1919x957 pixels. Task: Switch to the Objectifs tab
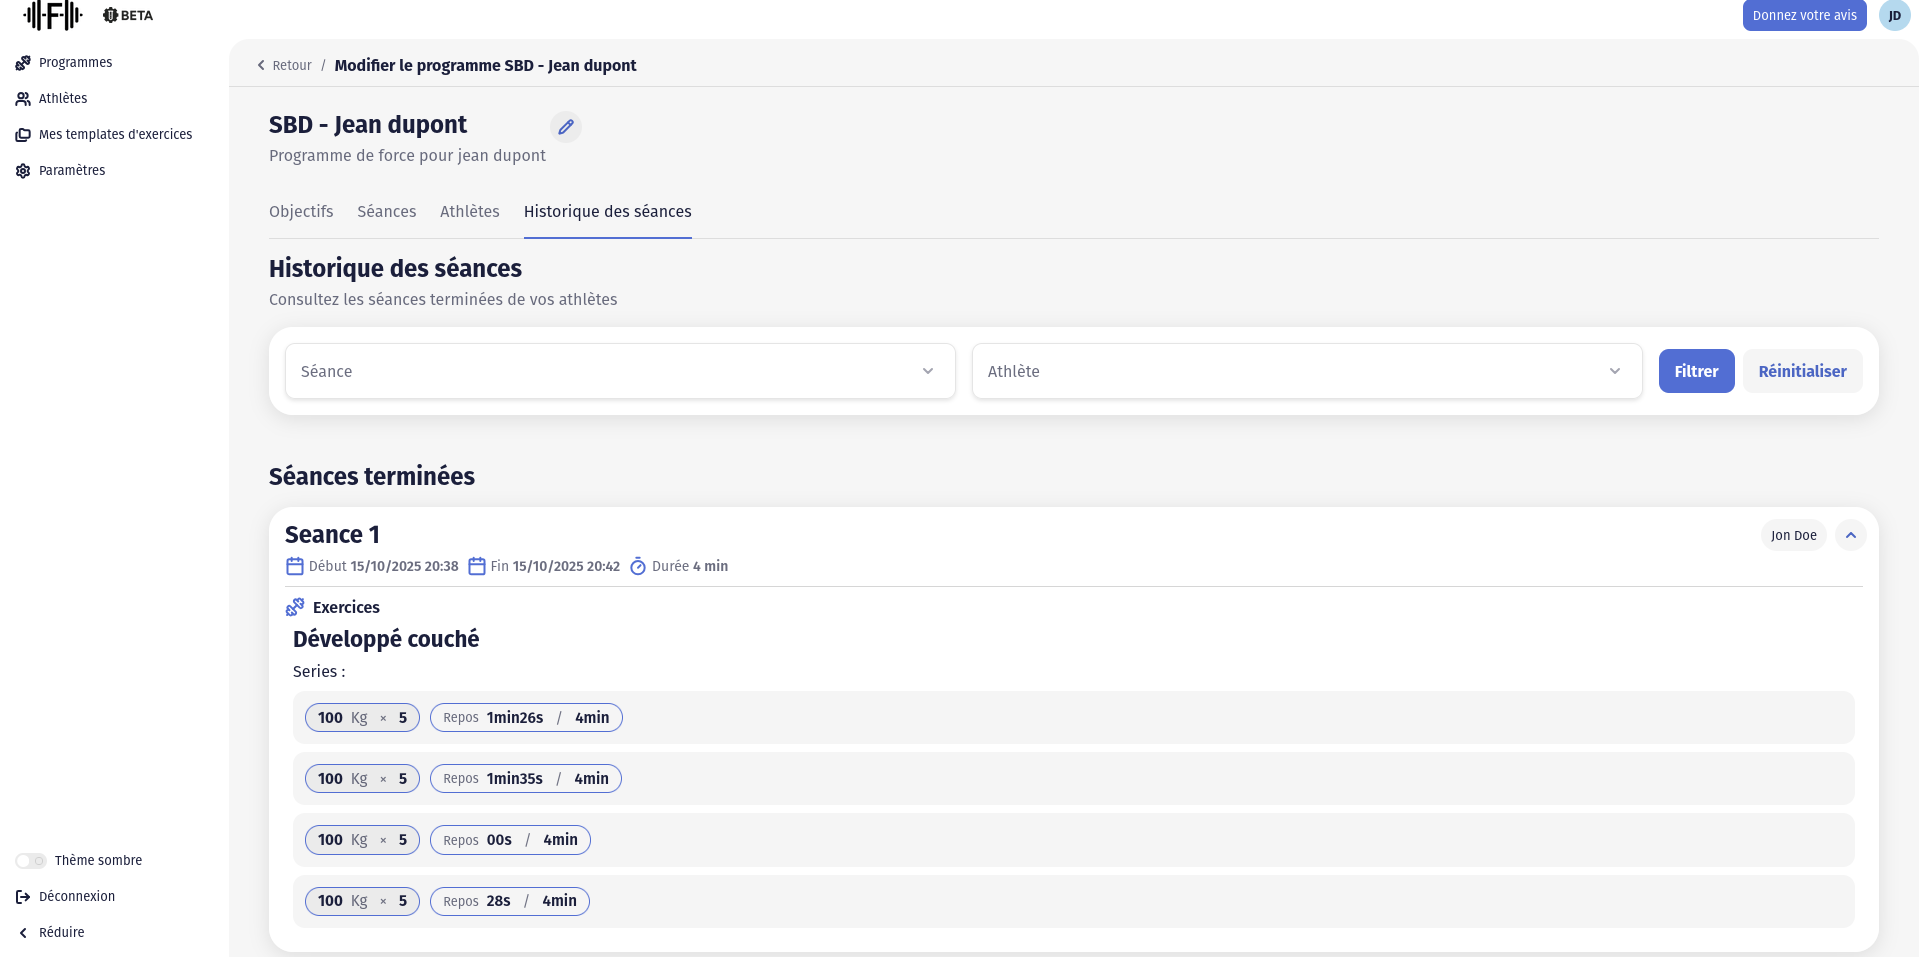[301, 212]
